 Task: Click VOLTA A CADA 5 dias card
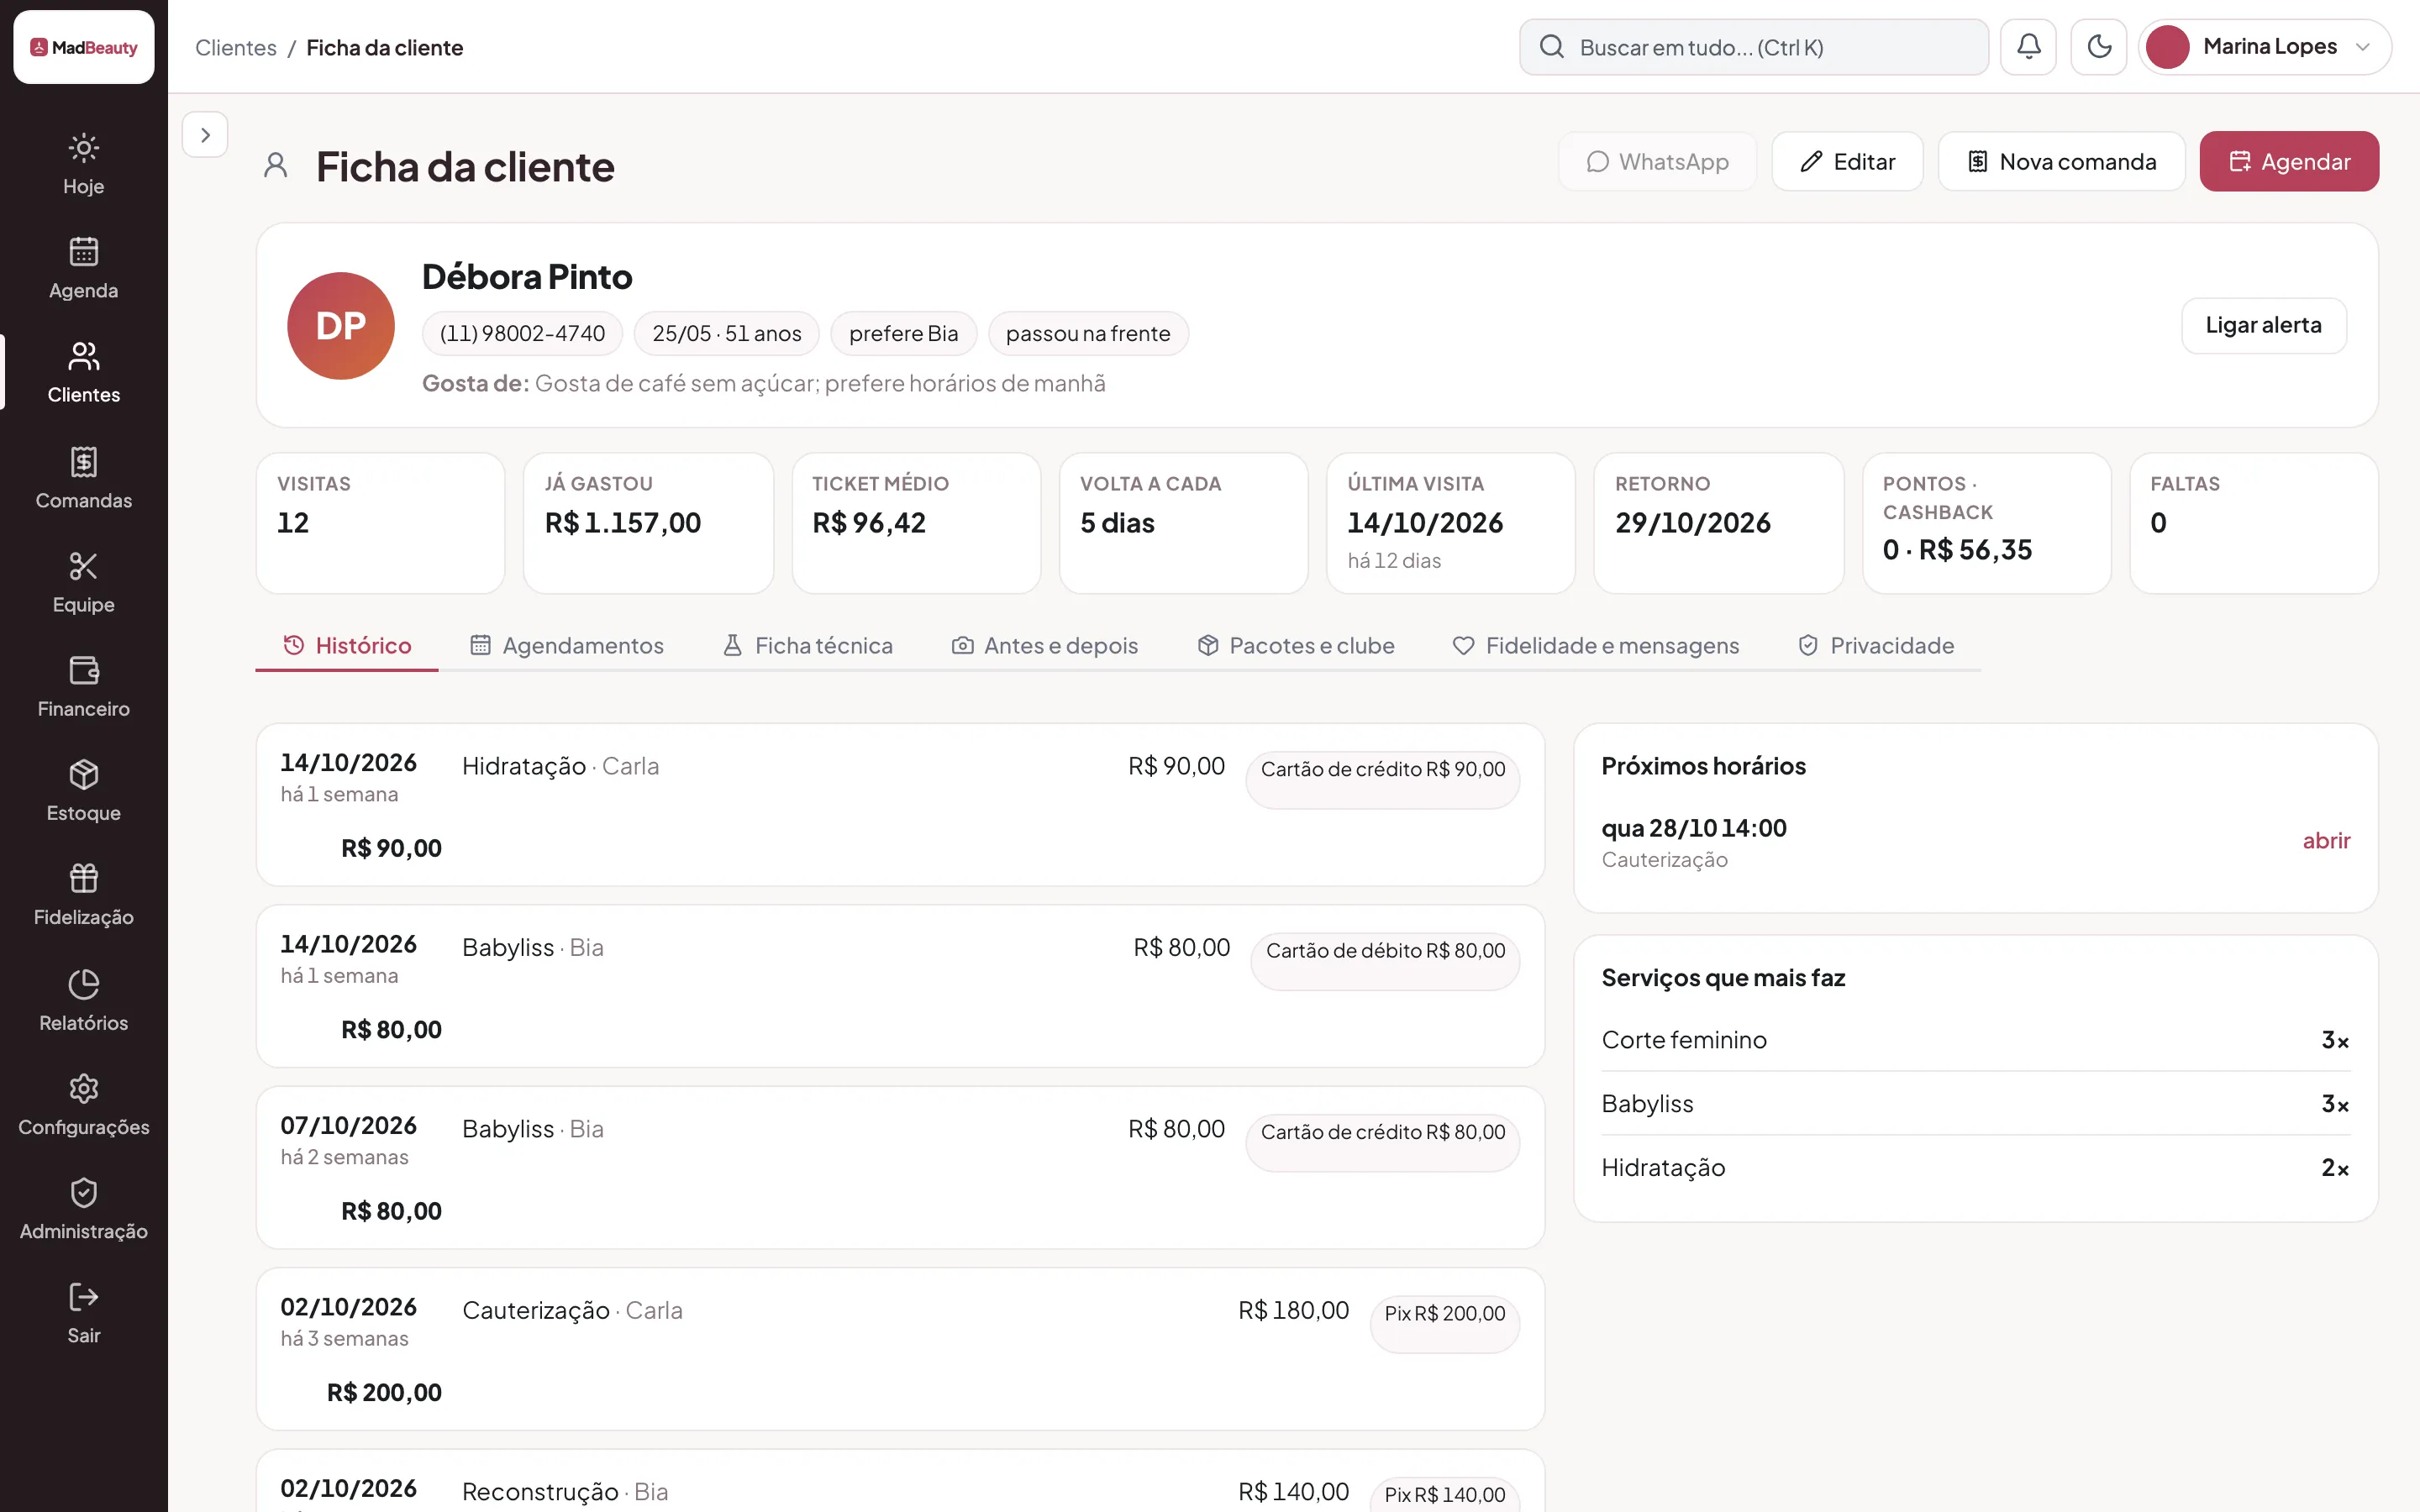click(x=1184, y=523)
